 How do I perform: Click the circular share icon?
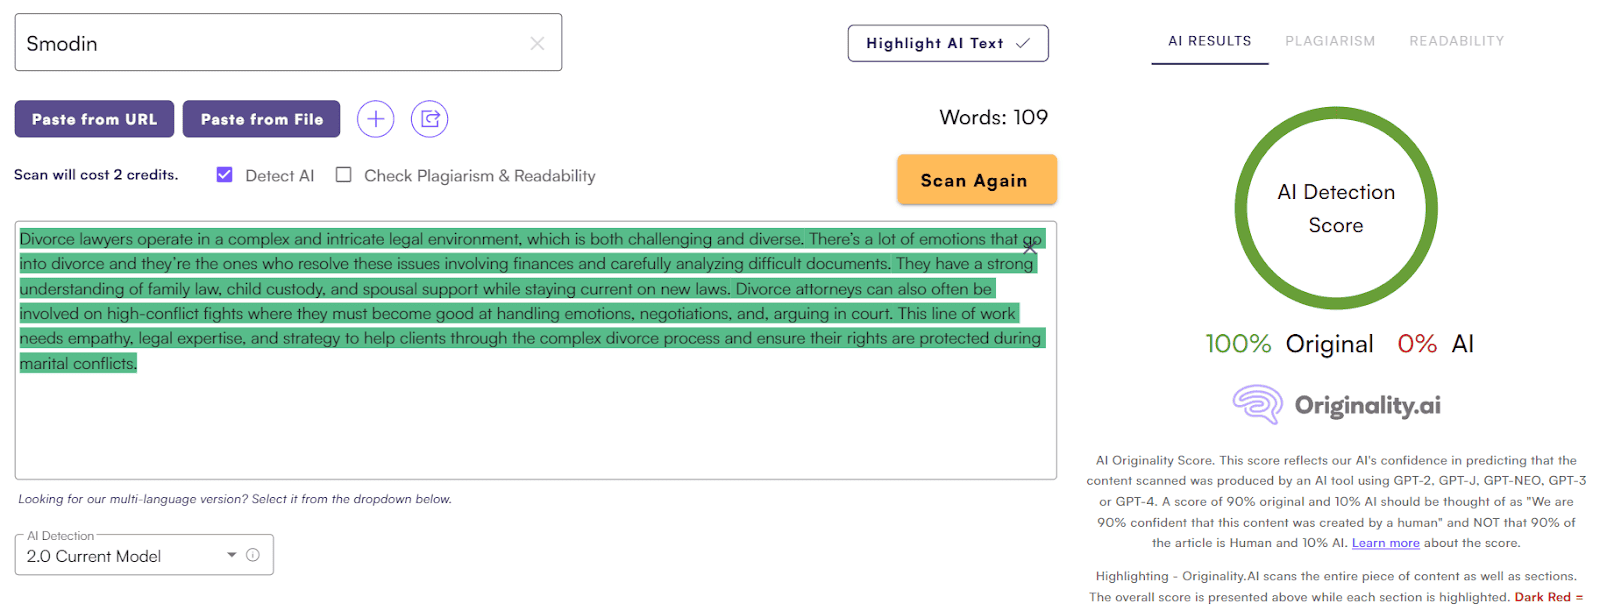(430, 119)
